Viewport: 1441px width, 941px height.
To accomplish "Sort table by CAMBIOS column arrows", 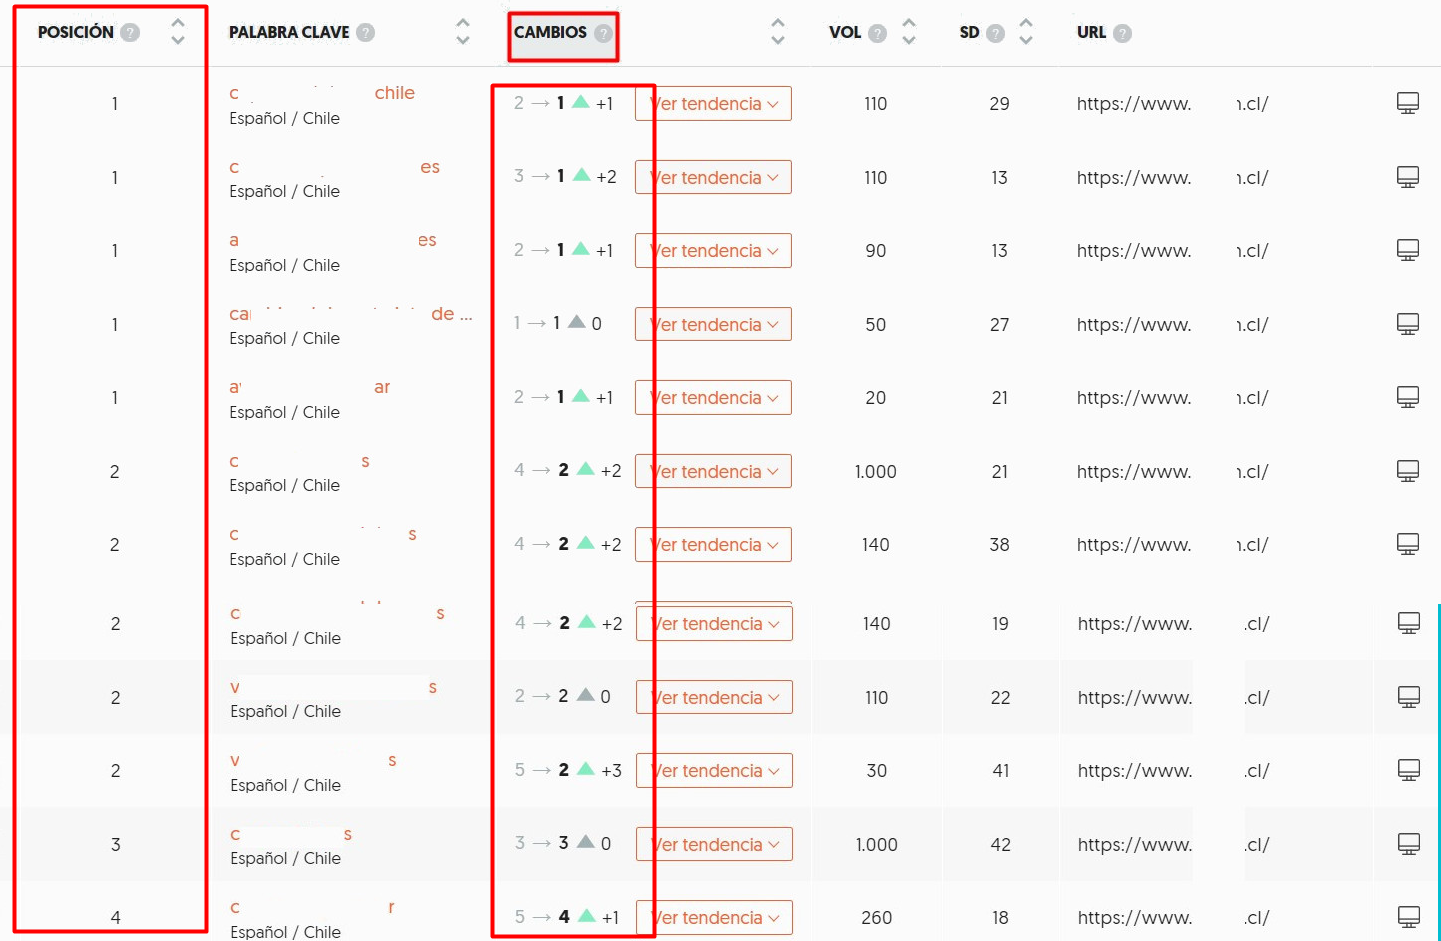I will (778, 32).
